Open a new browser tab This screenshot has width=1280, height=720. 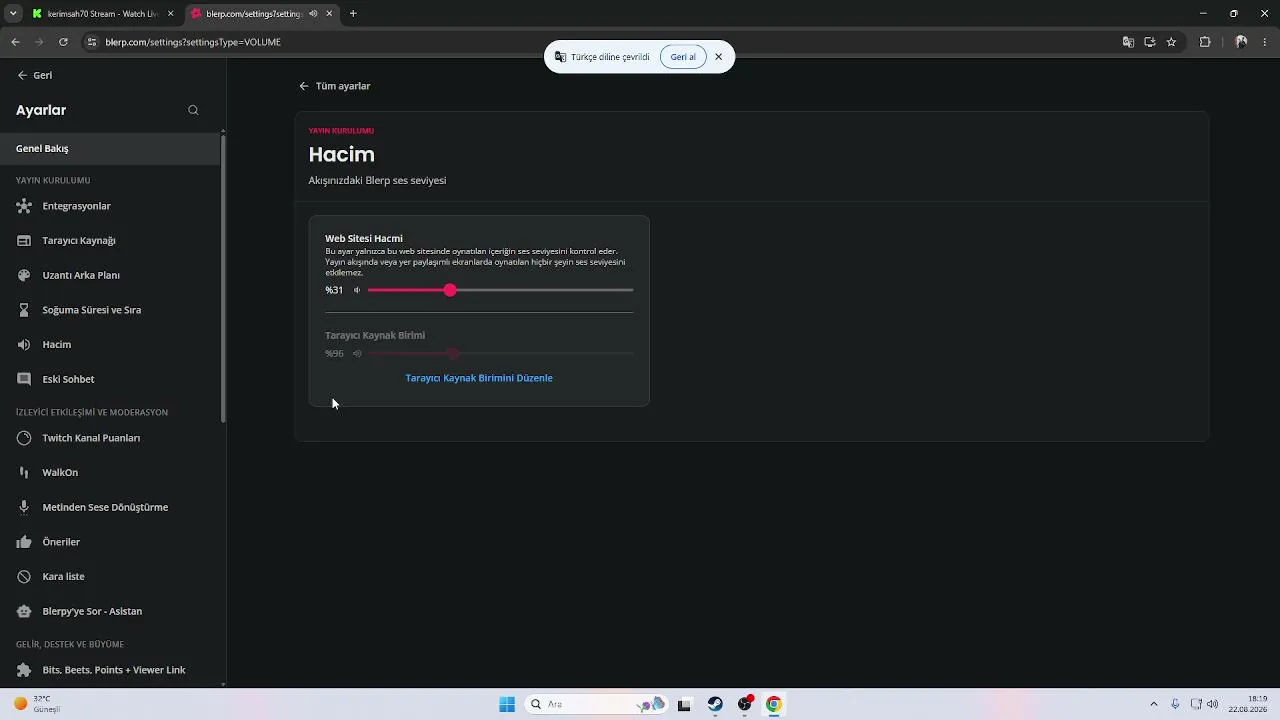click(353, 13)
